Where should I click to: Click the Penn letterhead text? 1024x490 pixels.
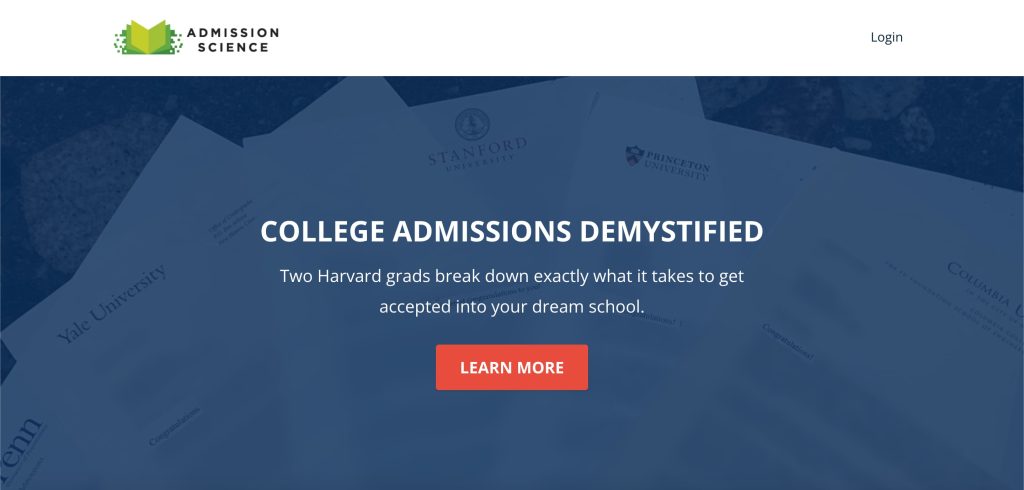20,446
